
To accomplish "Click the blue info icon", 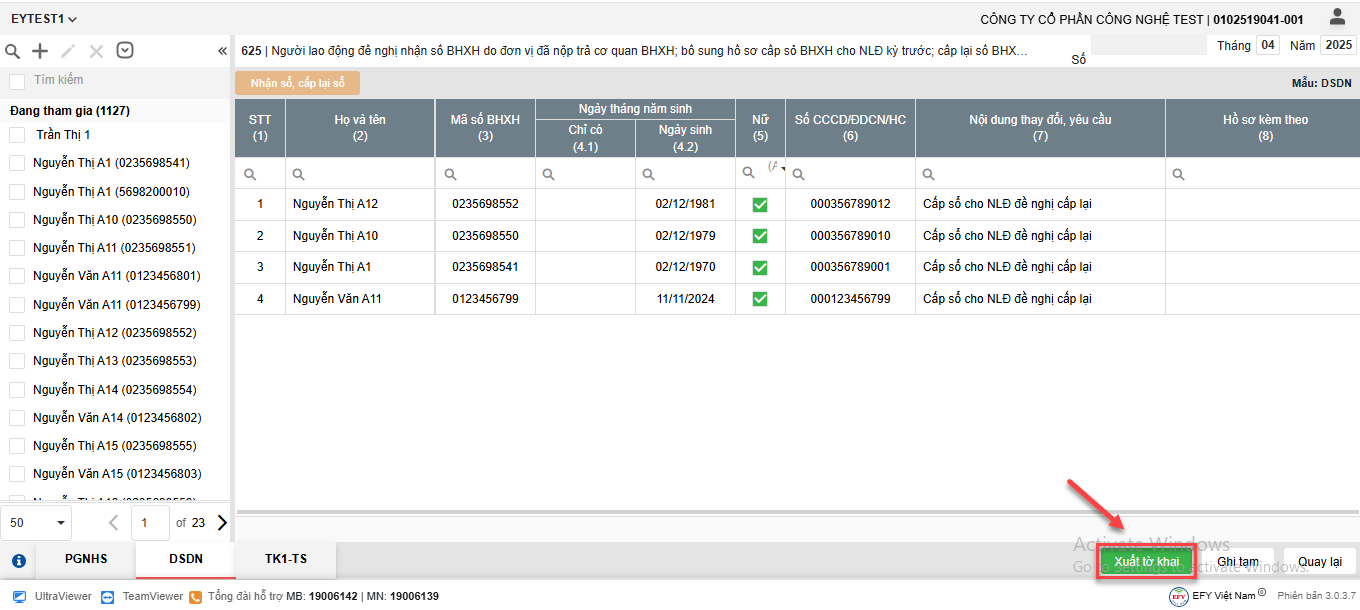I will coord(18,561).
